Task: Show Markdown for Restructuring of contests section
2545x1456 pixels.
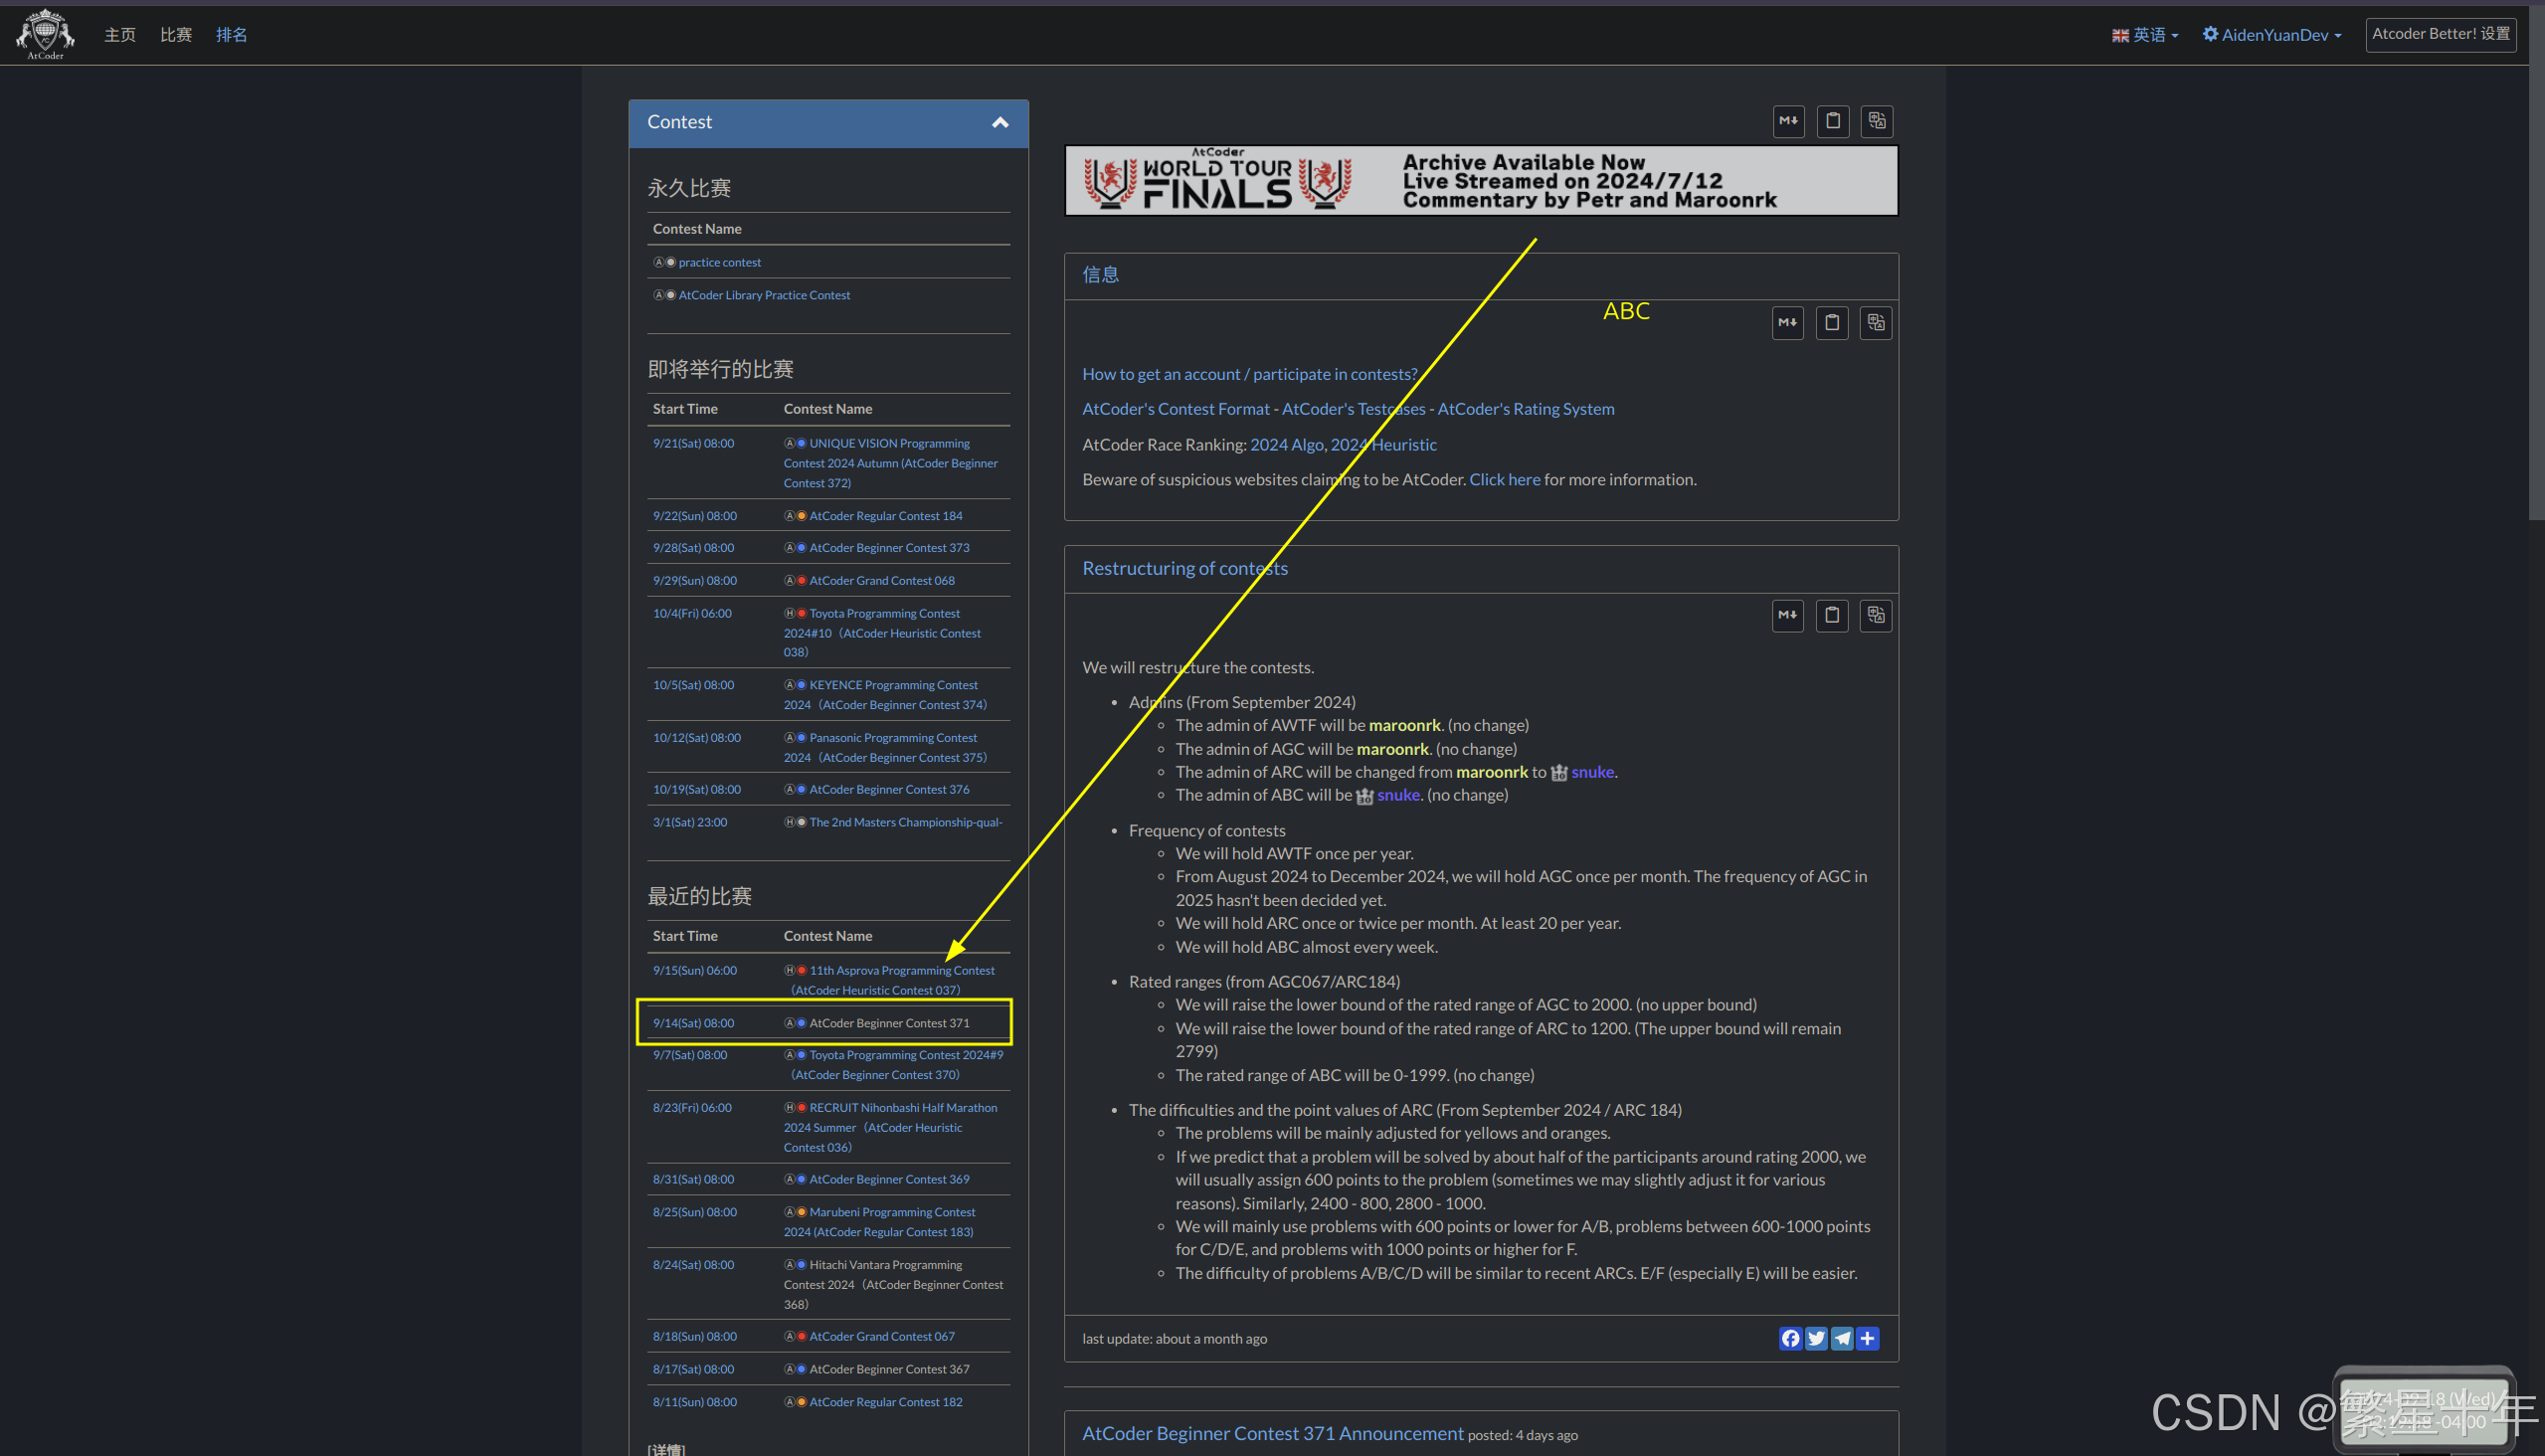Action: [x=1787, y=615]
